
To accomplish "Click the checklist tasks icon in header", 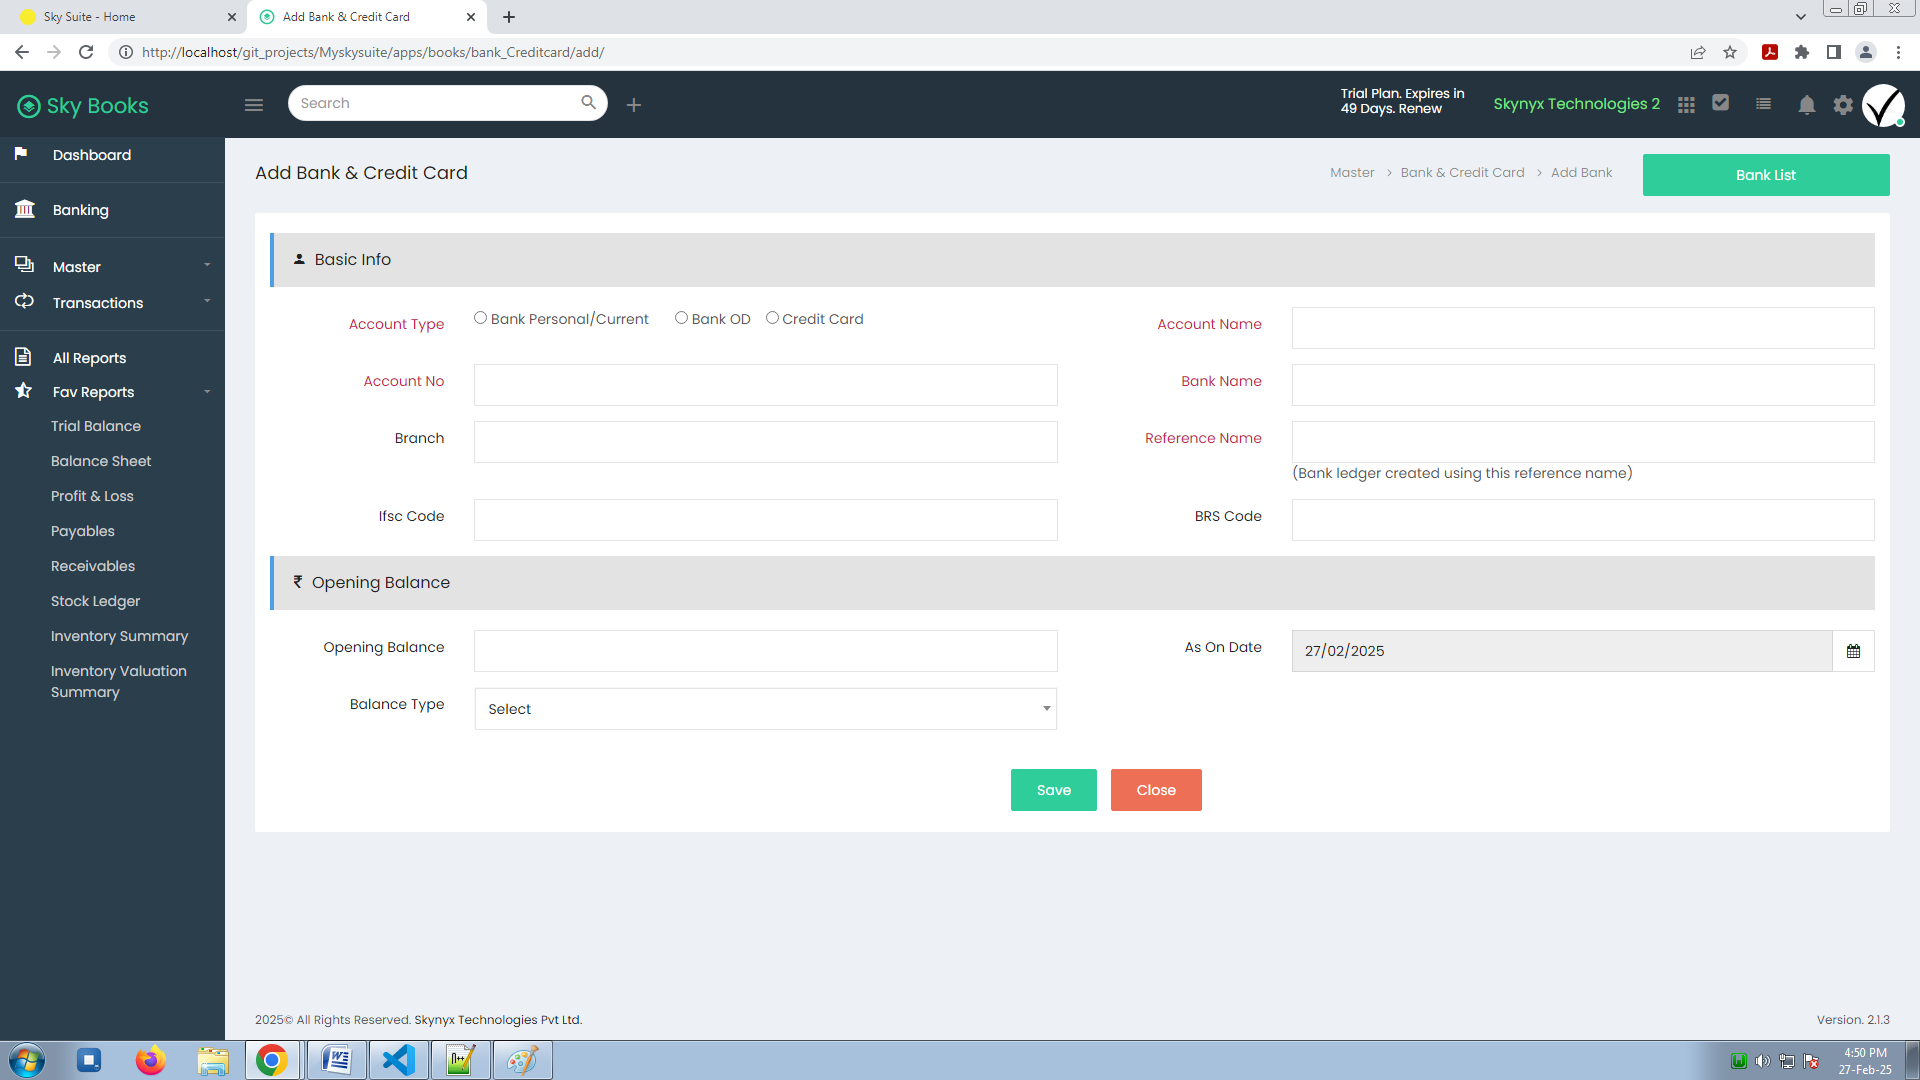I will coord(1721,102).
